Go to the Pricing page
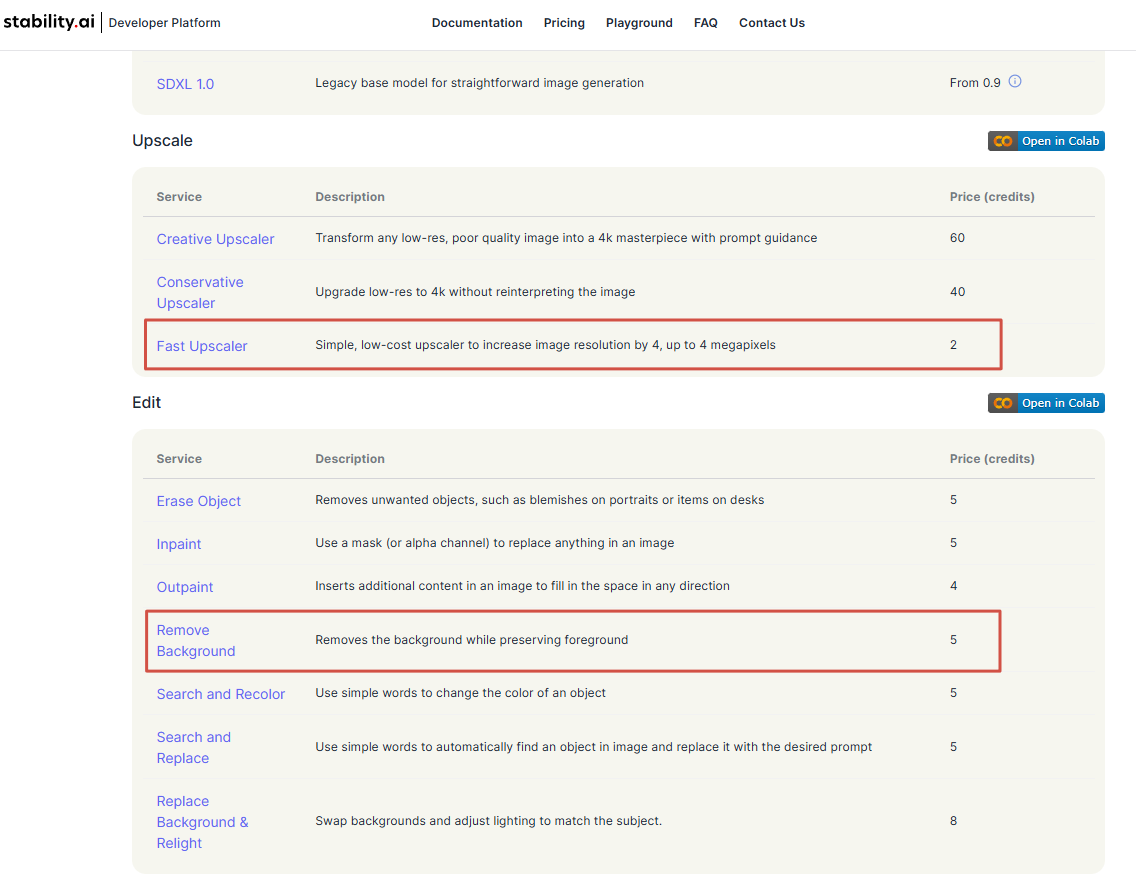The width and height of the screenshot is (1136, 882). [564, 23]
